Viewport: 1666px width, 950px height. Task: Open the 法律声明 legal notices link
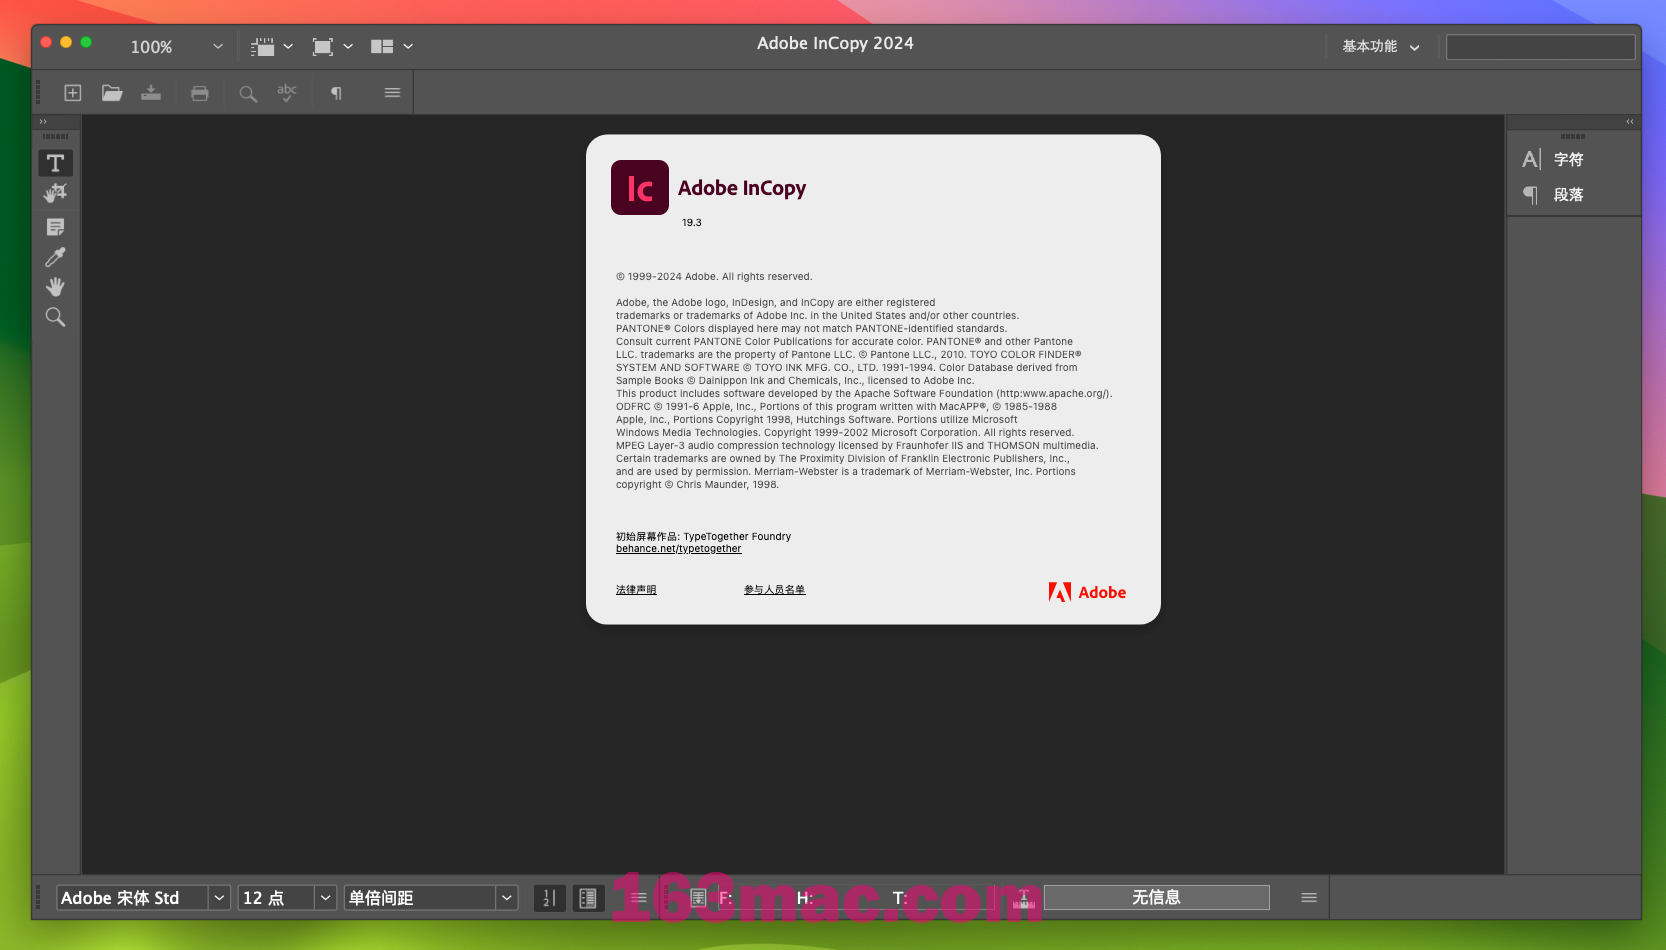tap(636, 590)
